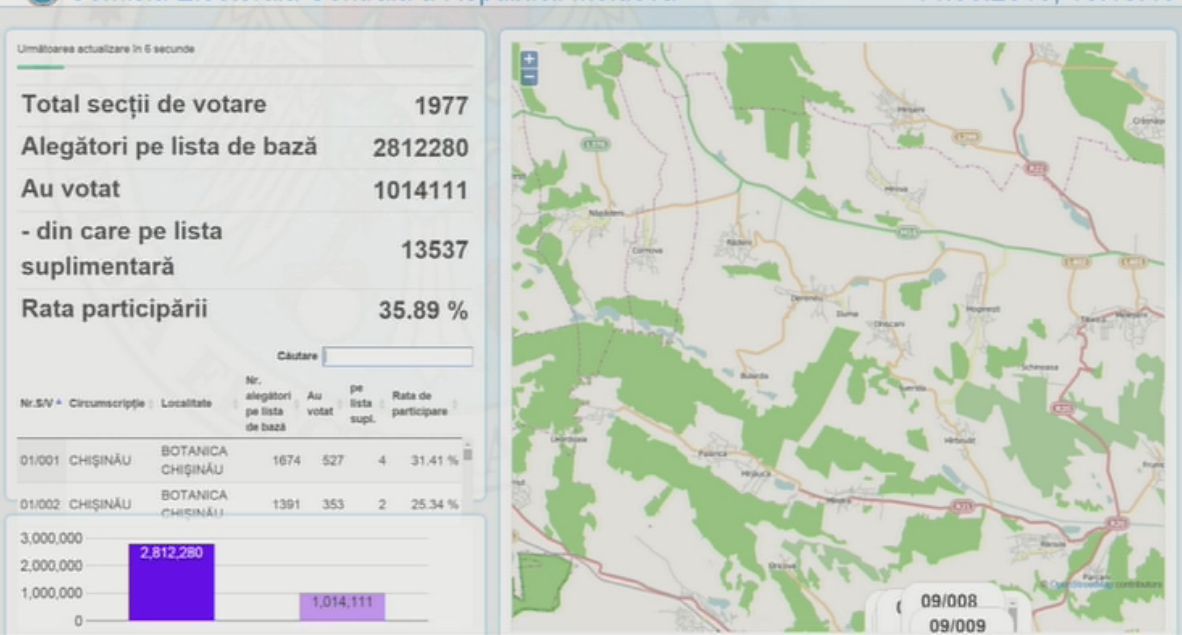Image resolution: width=1182 pixels, height=635 pixels.
Task: Sort table by Nr.S/V column
Action: pos(41,403)
